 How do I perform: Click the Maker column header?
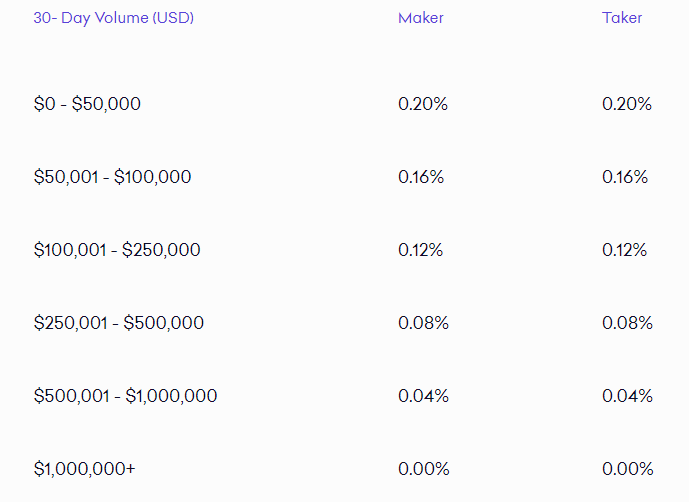[x=421, y=18]
